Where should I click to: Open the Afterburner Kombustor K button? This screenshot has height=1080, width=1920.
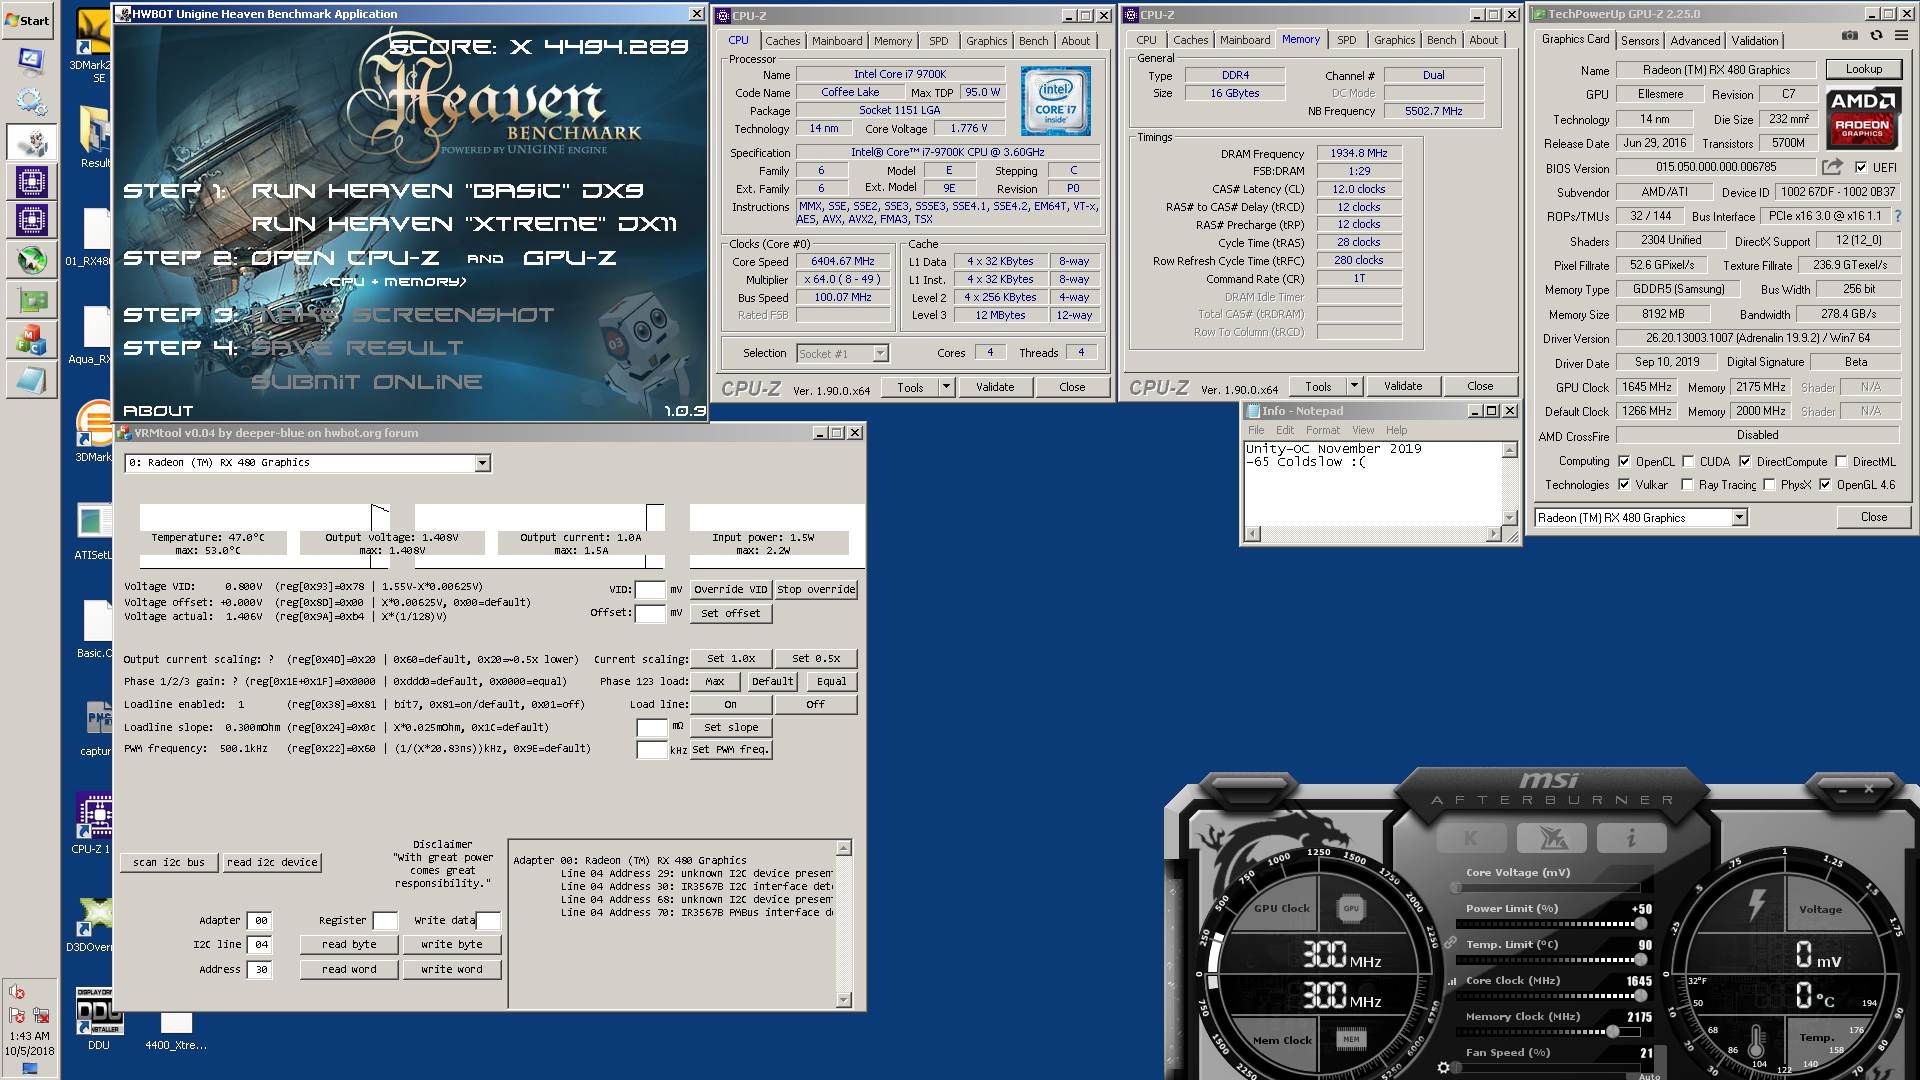[1471, 838]
